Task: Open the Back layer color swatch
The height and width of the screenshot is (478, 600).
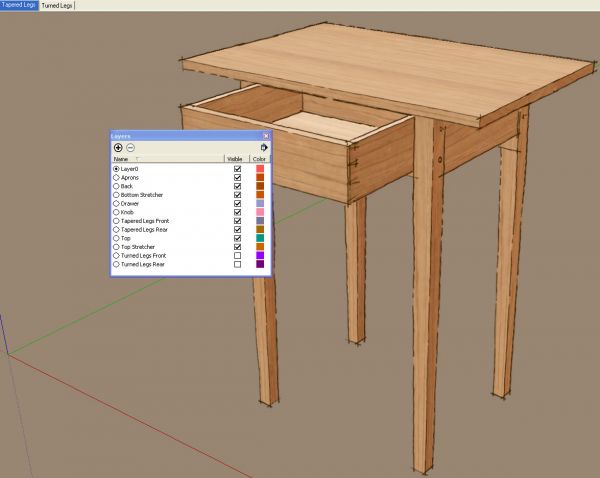Action: (260, 186)
